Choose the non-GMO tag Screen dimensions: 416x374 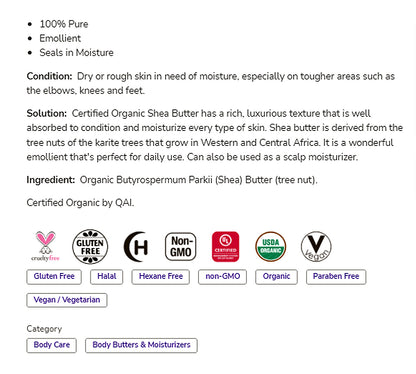[x=222, y=277]
